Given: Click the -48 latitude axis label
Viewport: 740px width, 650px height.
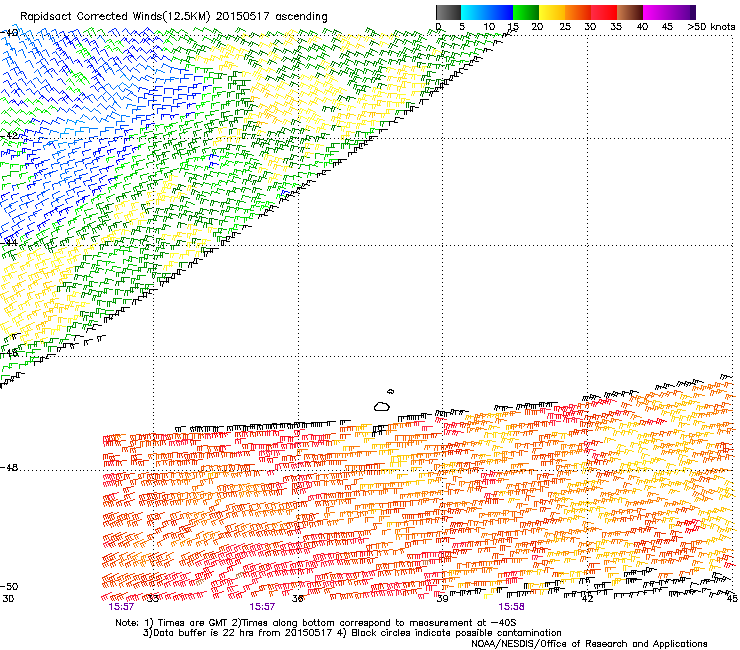Looking at the screenshot, I should (x=9, y=467).
